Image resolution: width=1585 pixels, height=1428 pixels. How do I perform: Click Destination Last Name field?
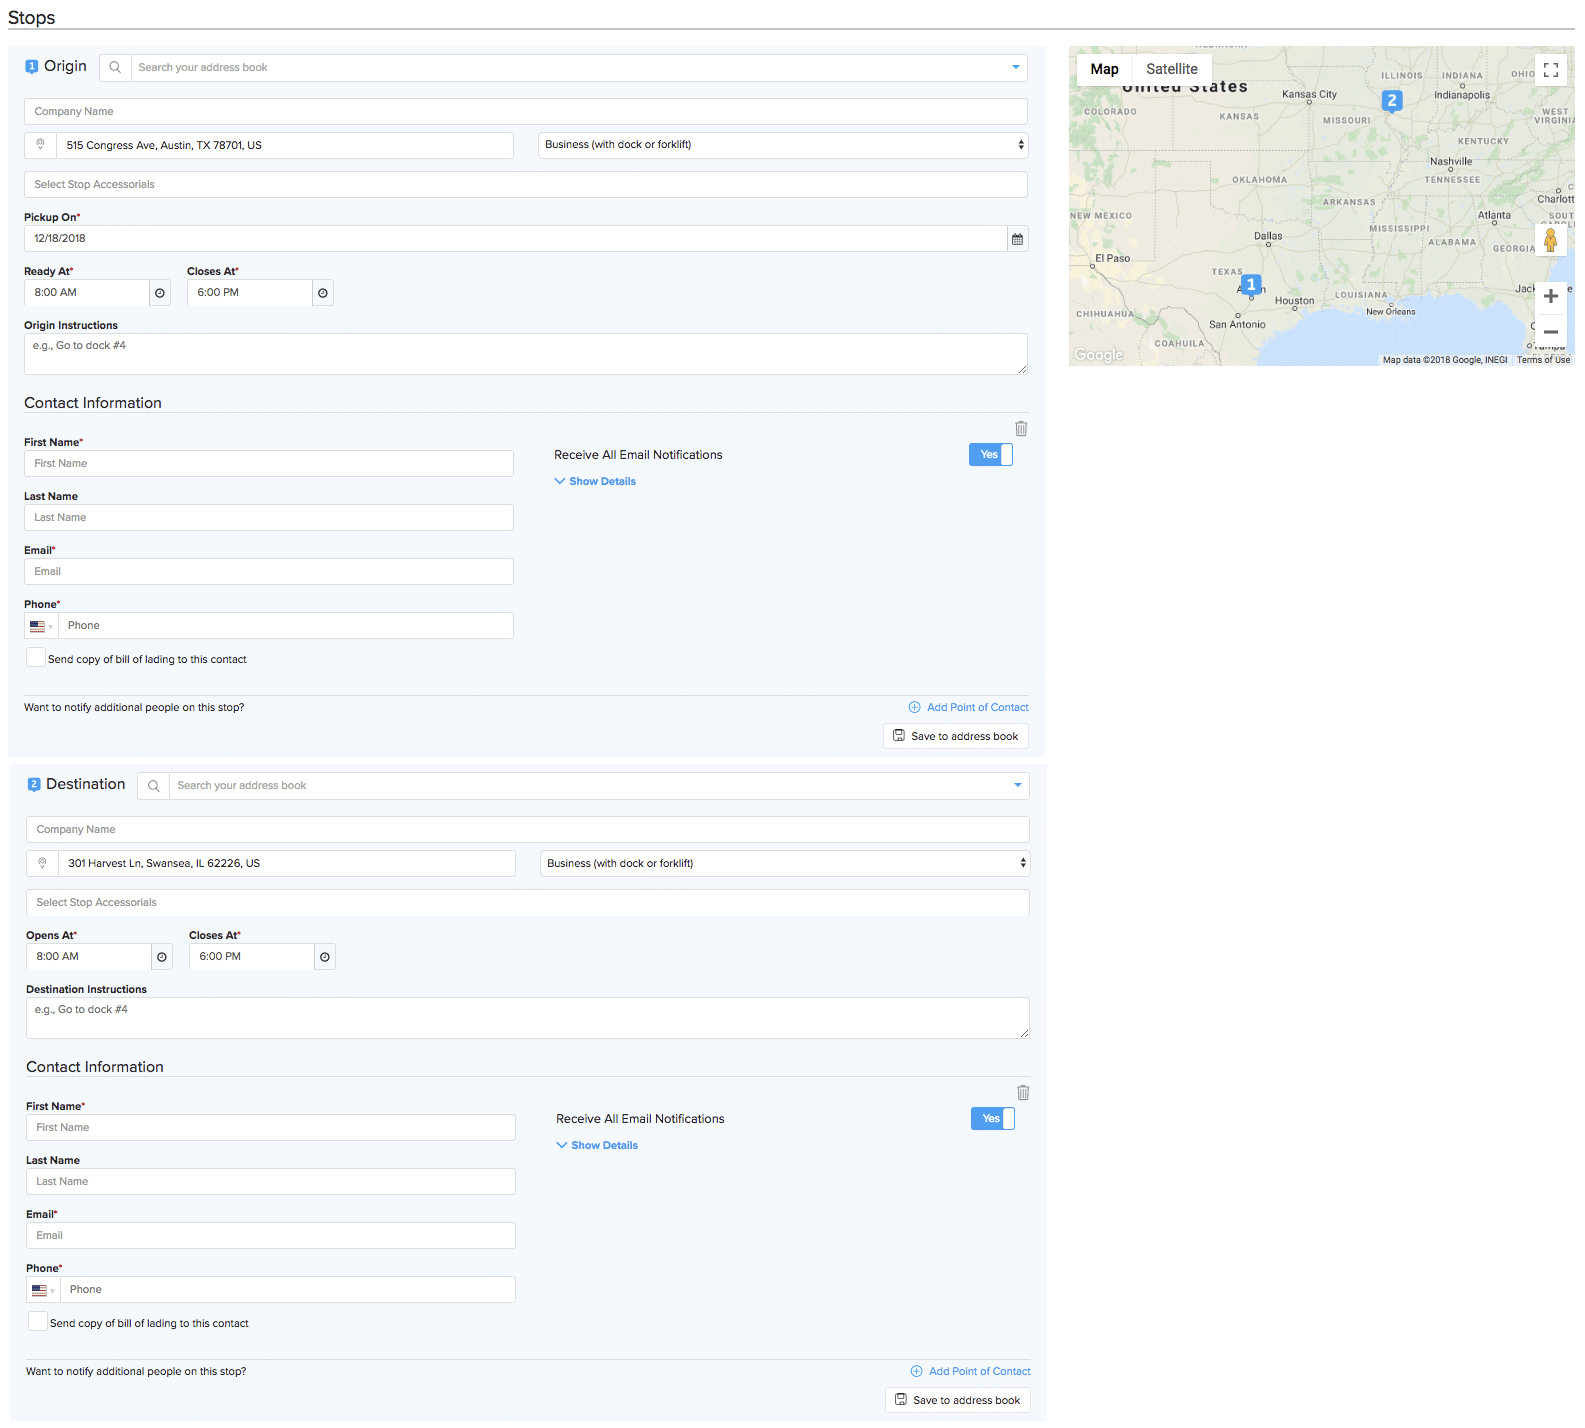coord(271,1182)
